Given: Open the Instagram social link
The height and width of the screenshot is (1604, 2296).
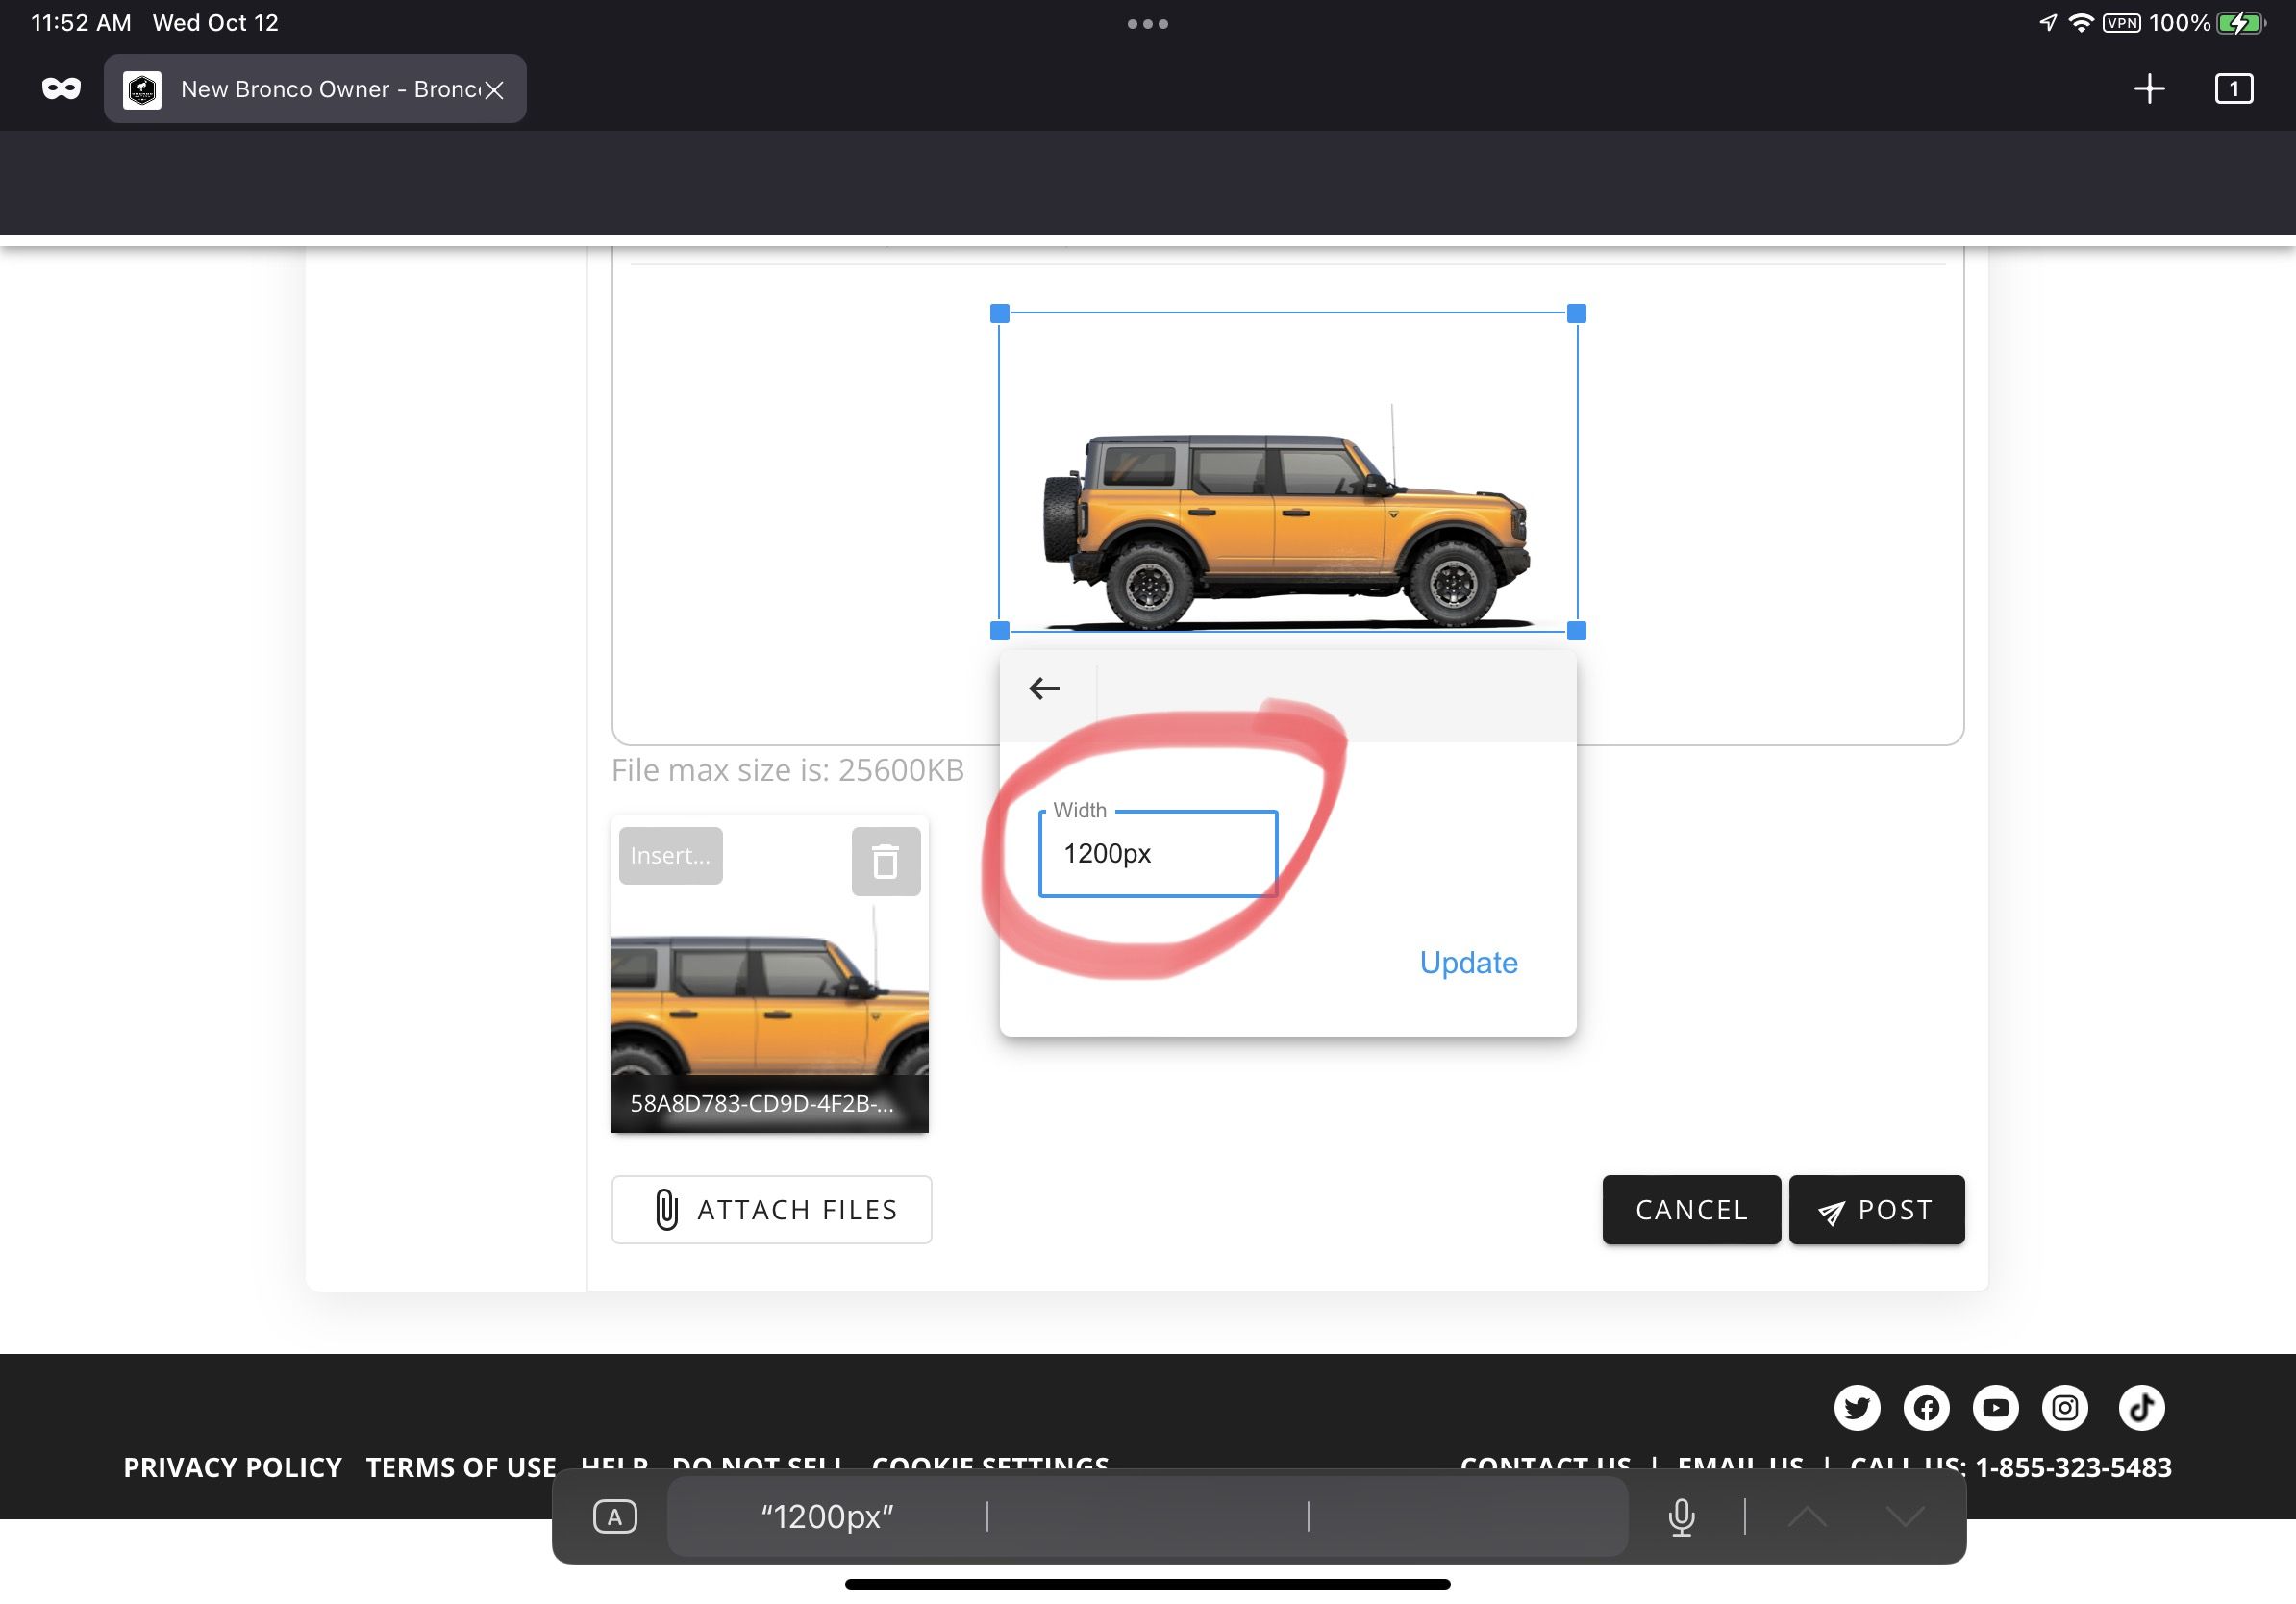Looking at the screenshot, I should pos(2065,1408).
